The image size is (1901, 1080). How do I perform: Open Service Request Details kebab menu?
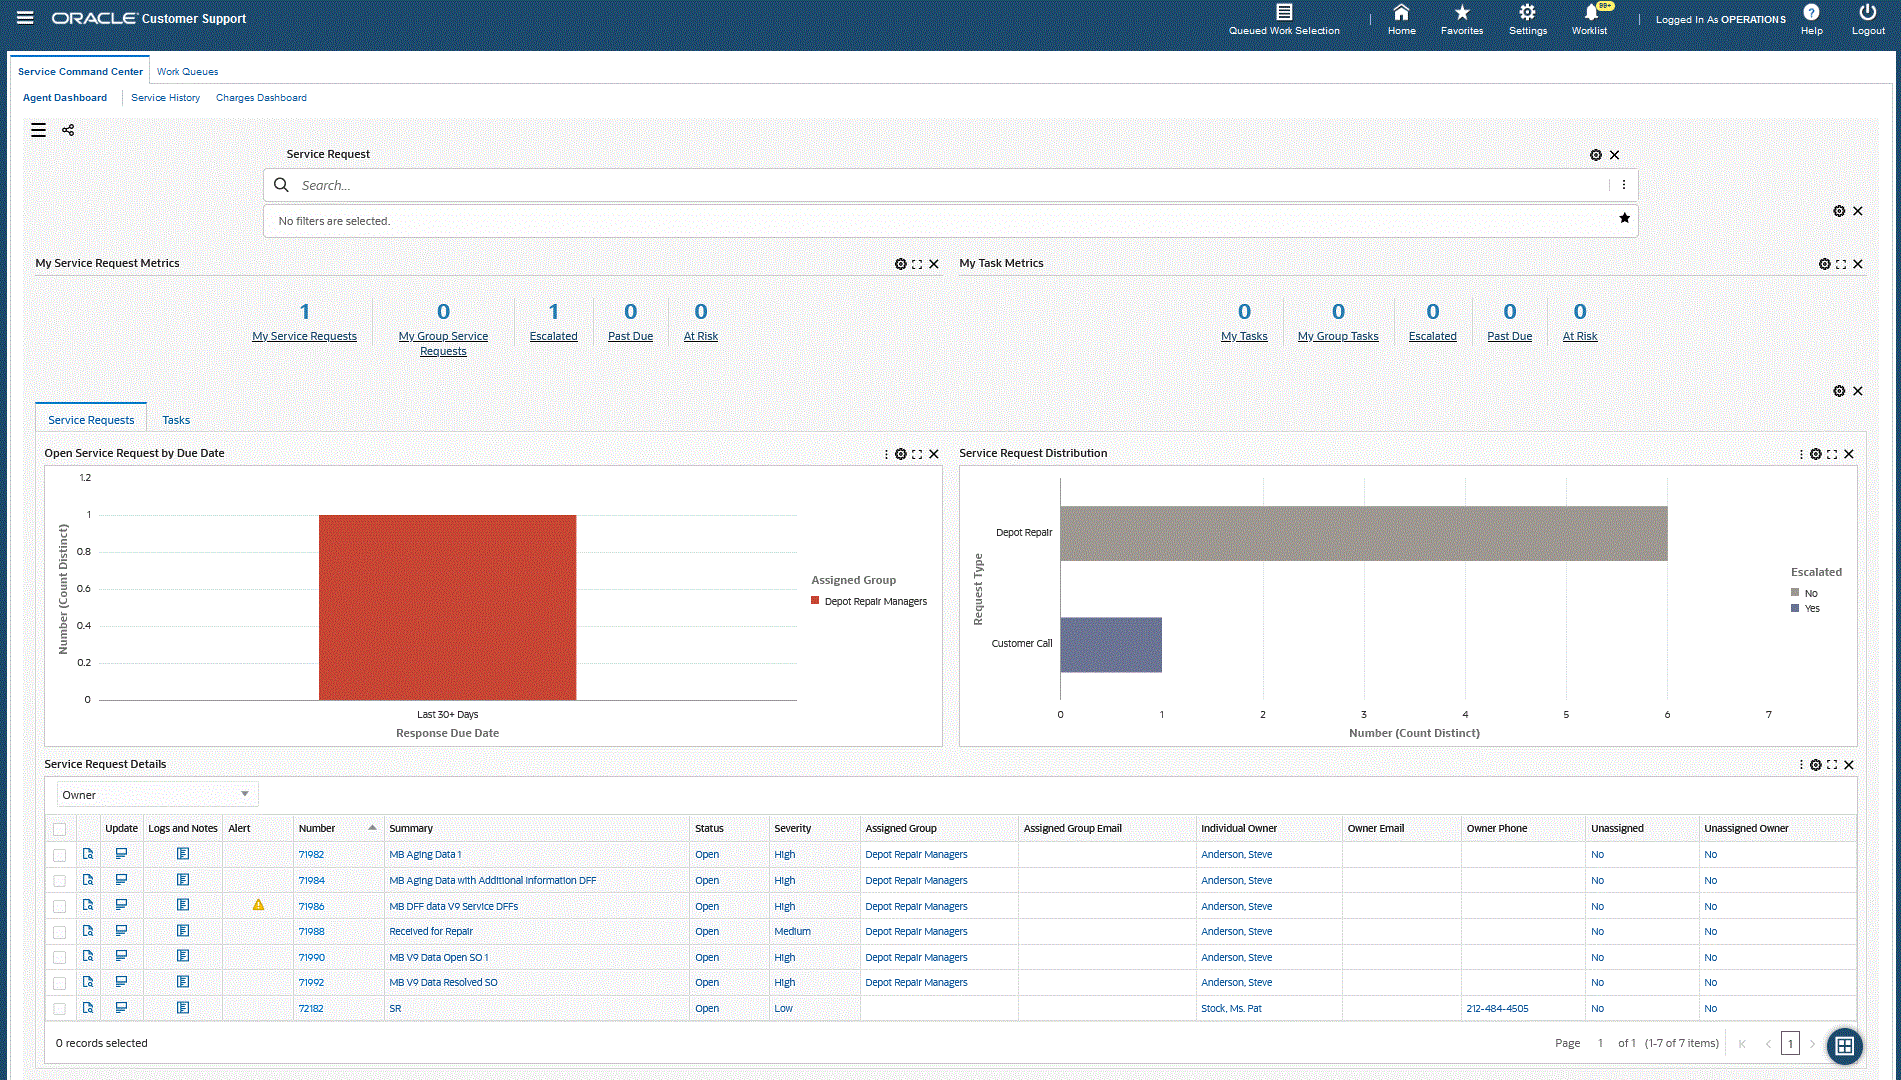coord(1802,765)
